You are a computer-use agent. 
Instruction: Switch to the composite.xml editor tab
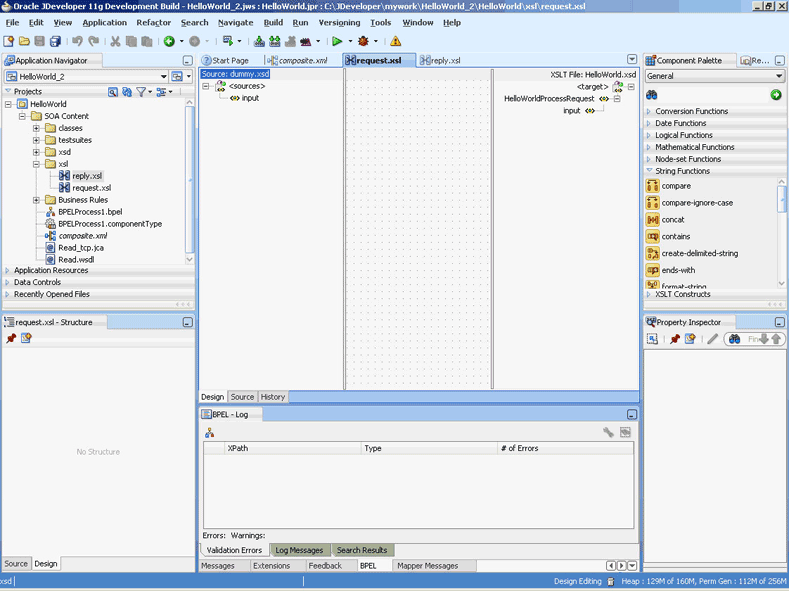point(301,61)
